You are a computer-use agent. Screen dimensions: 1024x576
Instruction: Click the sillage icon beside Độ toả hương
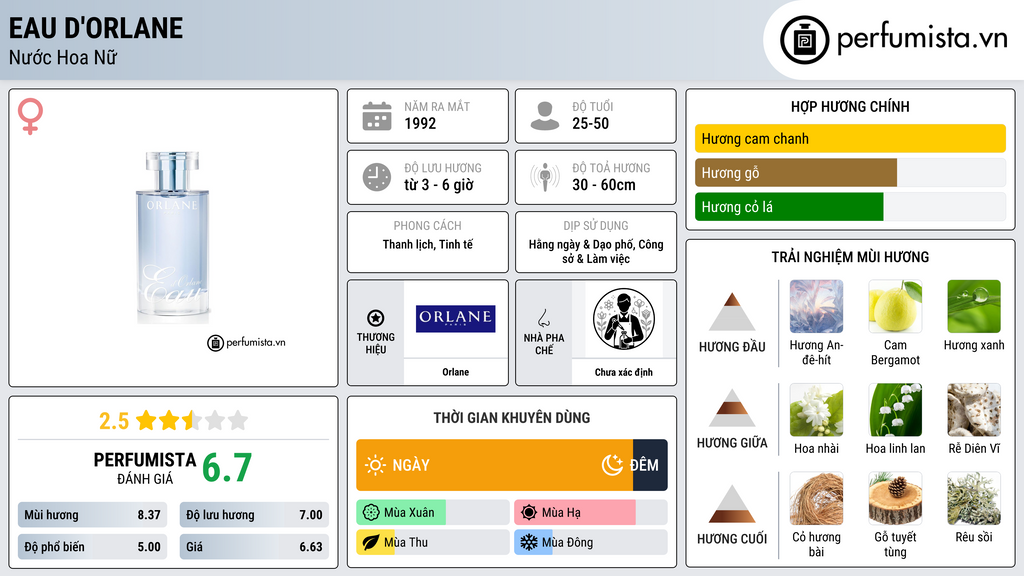(545, 177)
